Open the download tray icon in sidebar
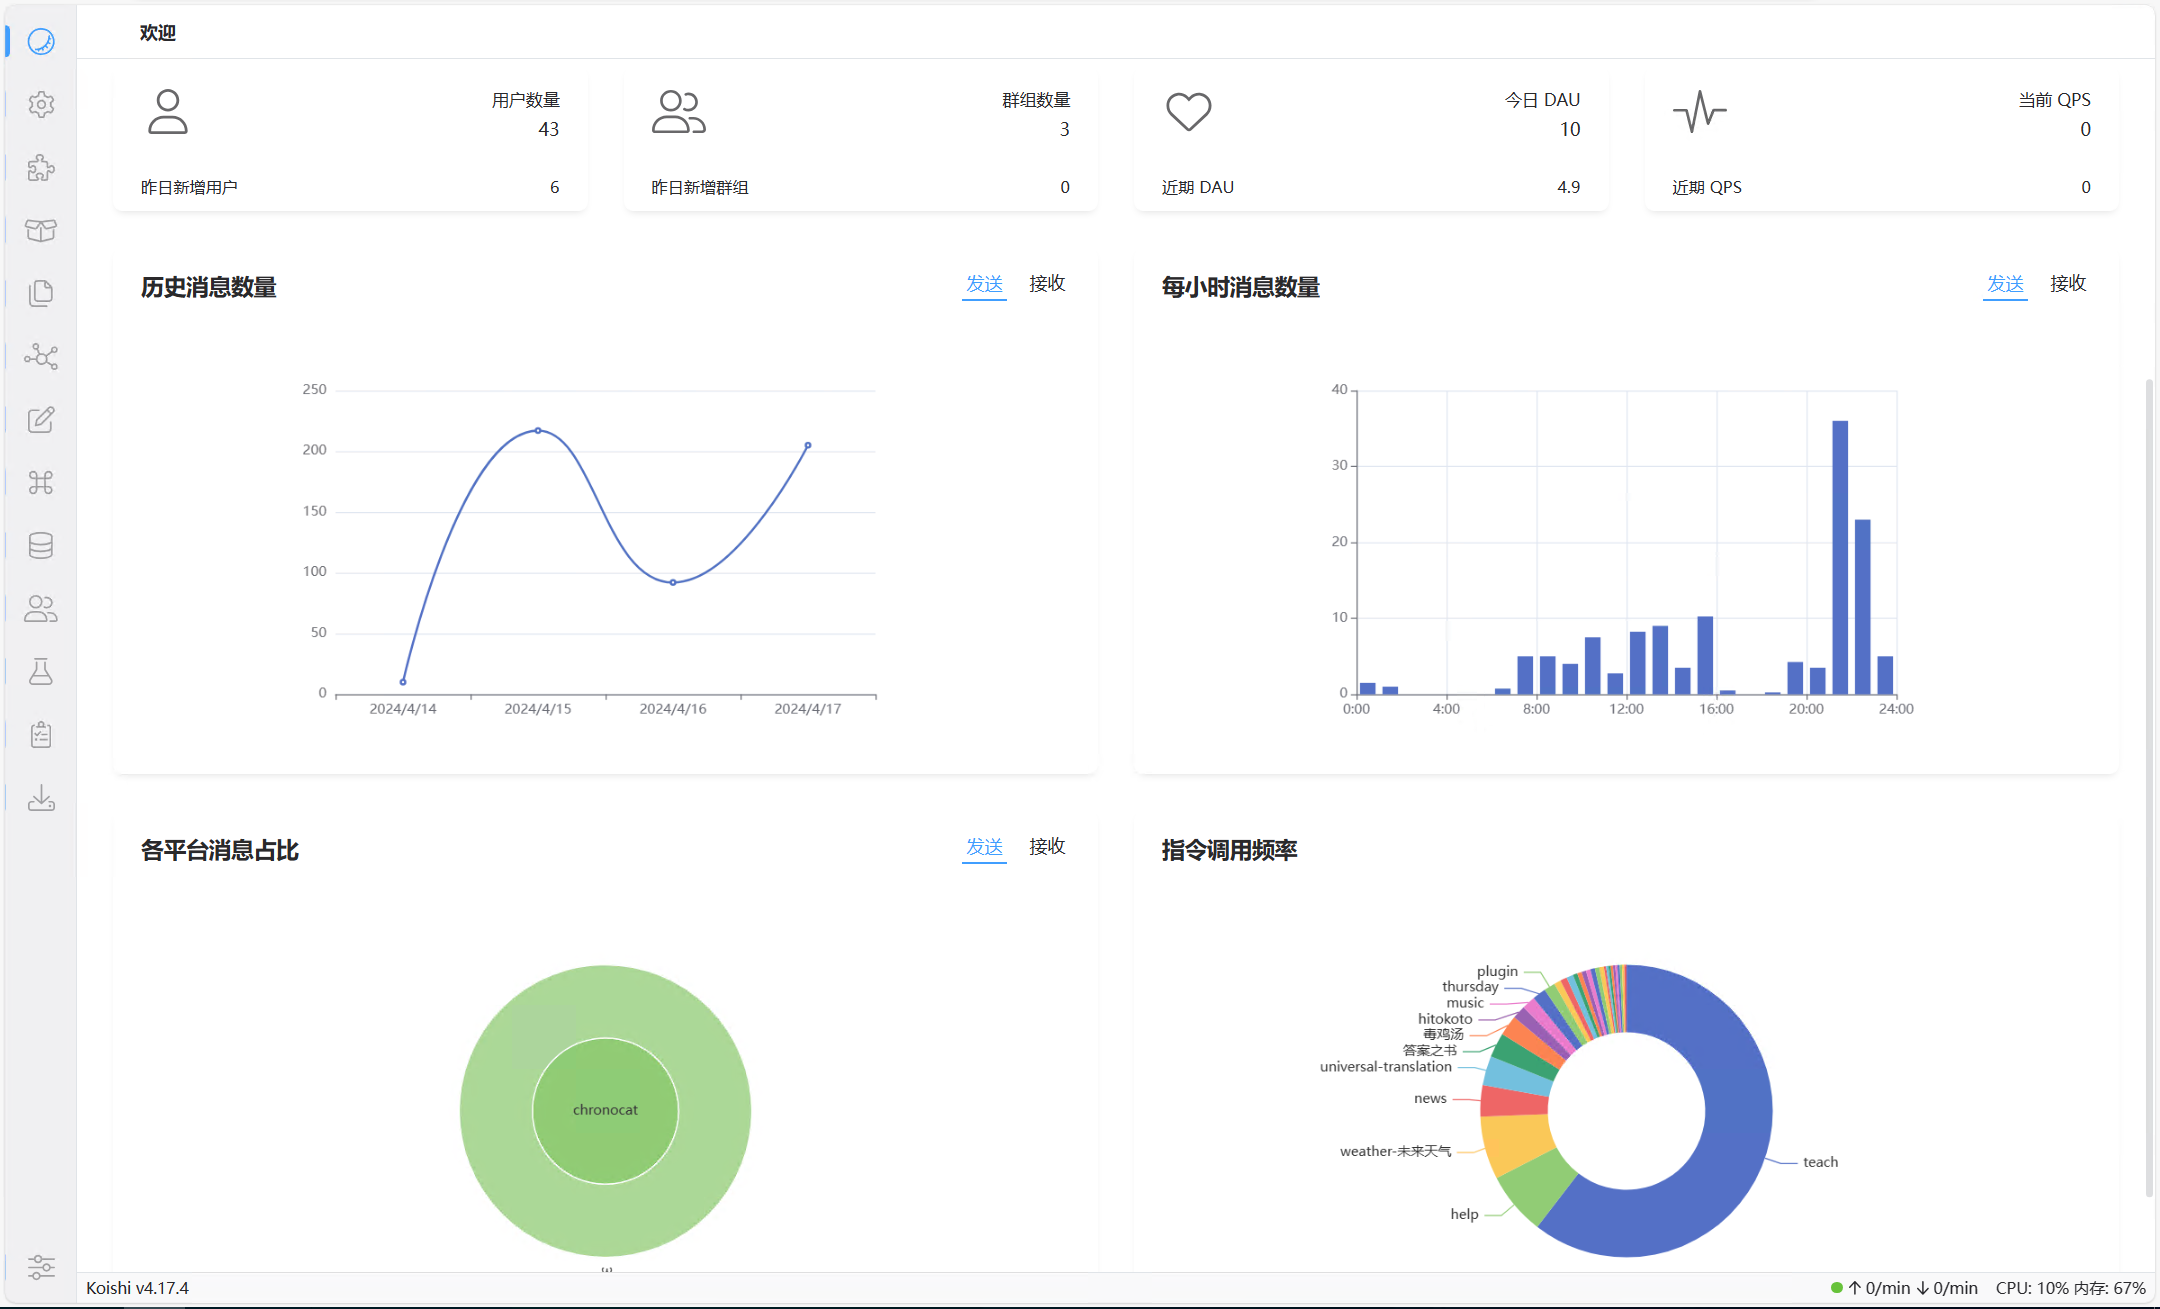 41,797
